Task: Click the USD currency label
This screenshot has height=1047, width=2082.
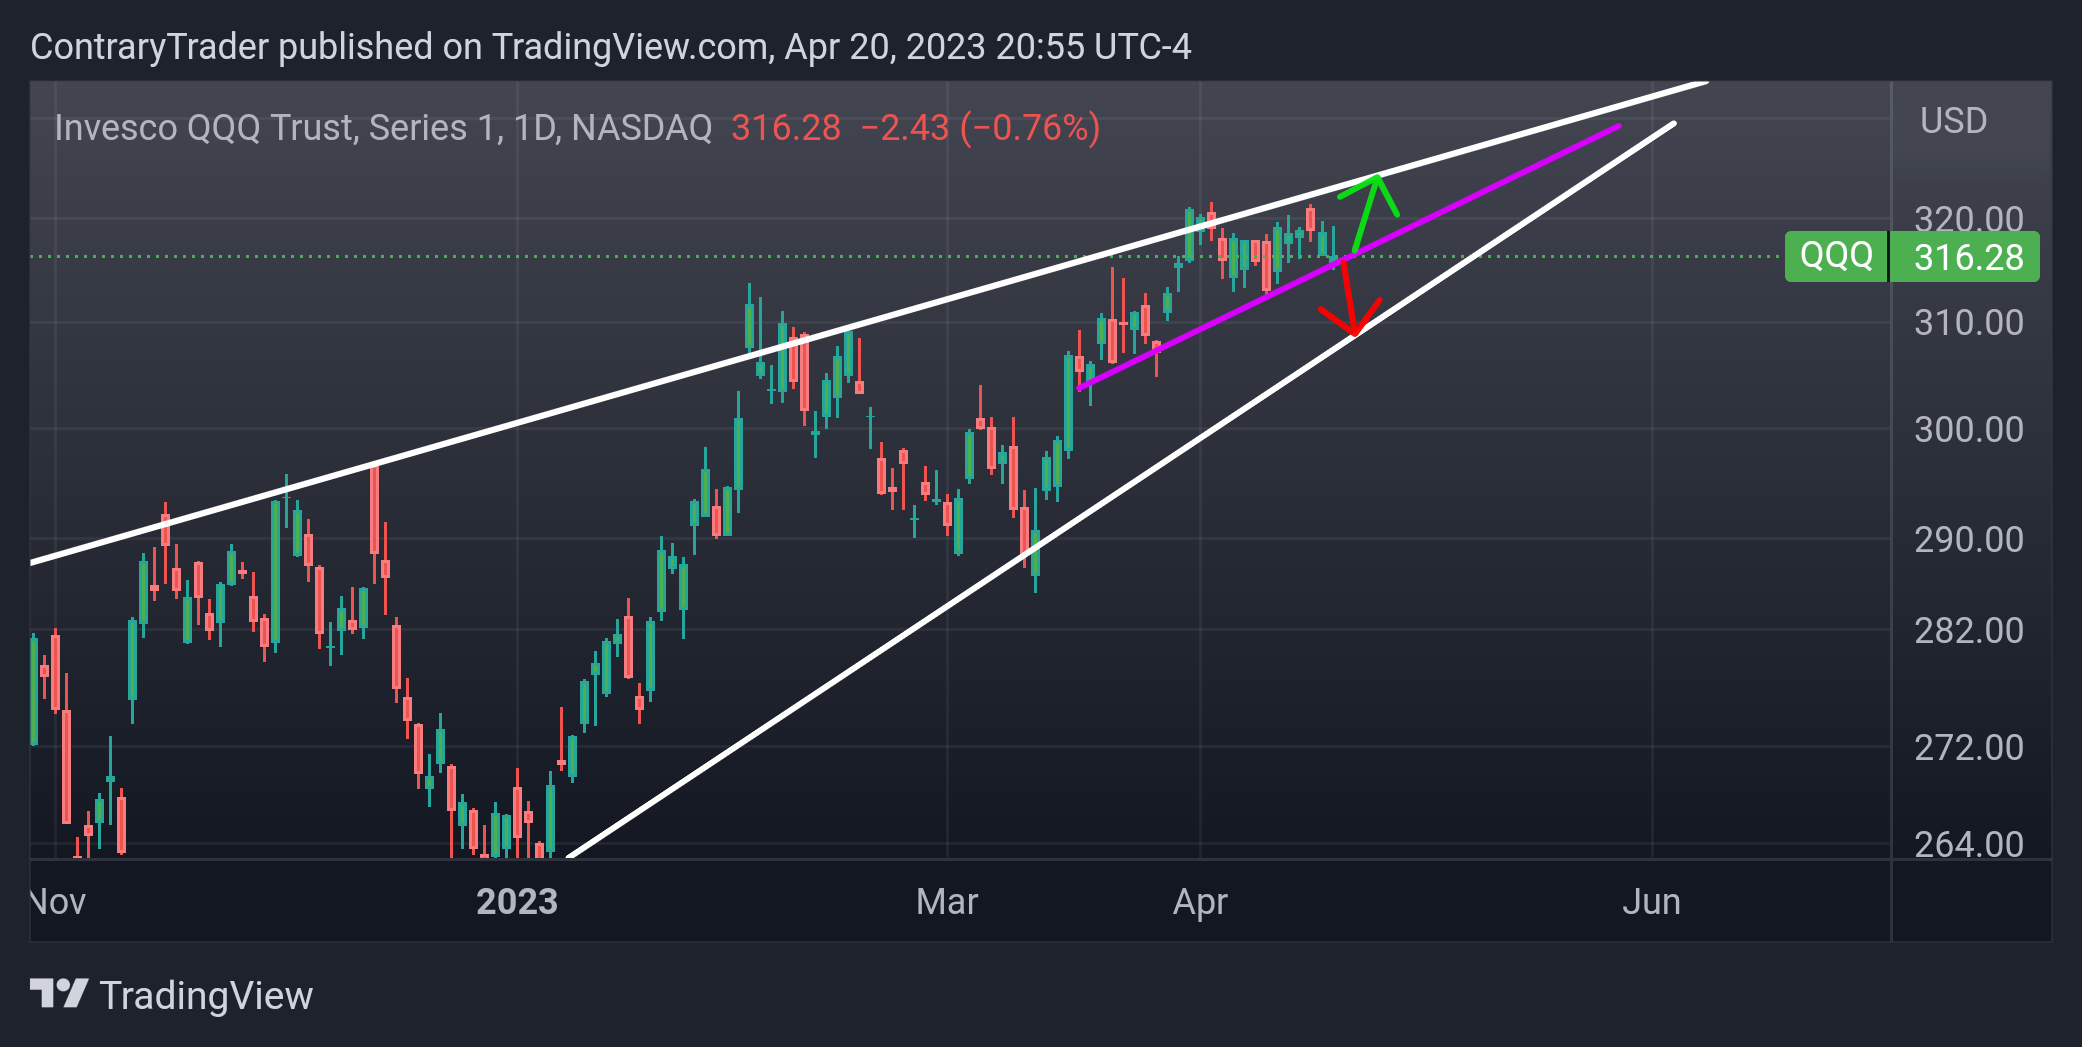Action: pyautogui.click(x=1953, y=121)
